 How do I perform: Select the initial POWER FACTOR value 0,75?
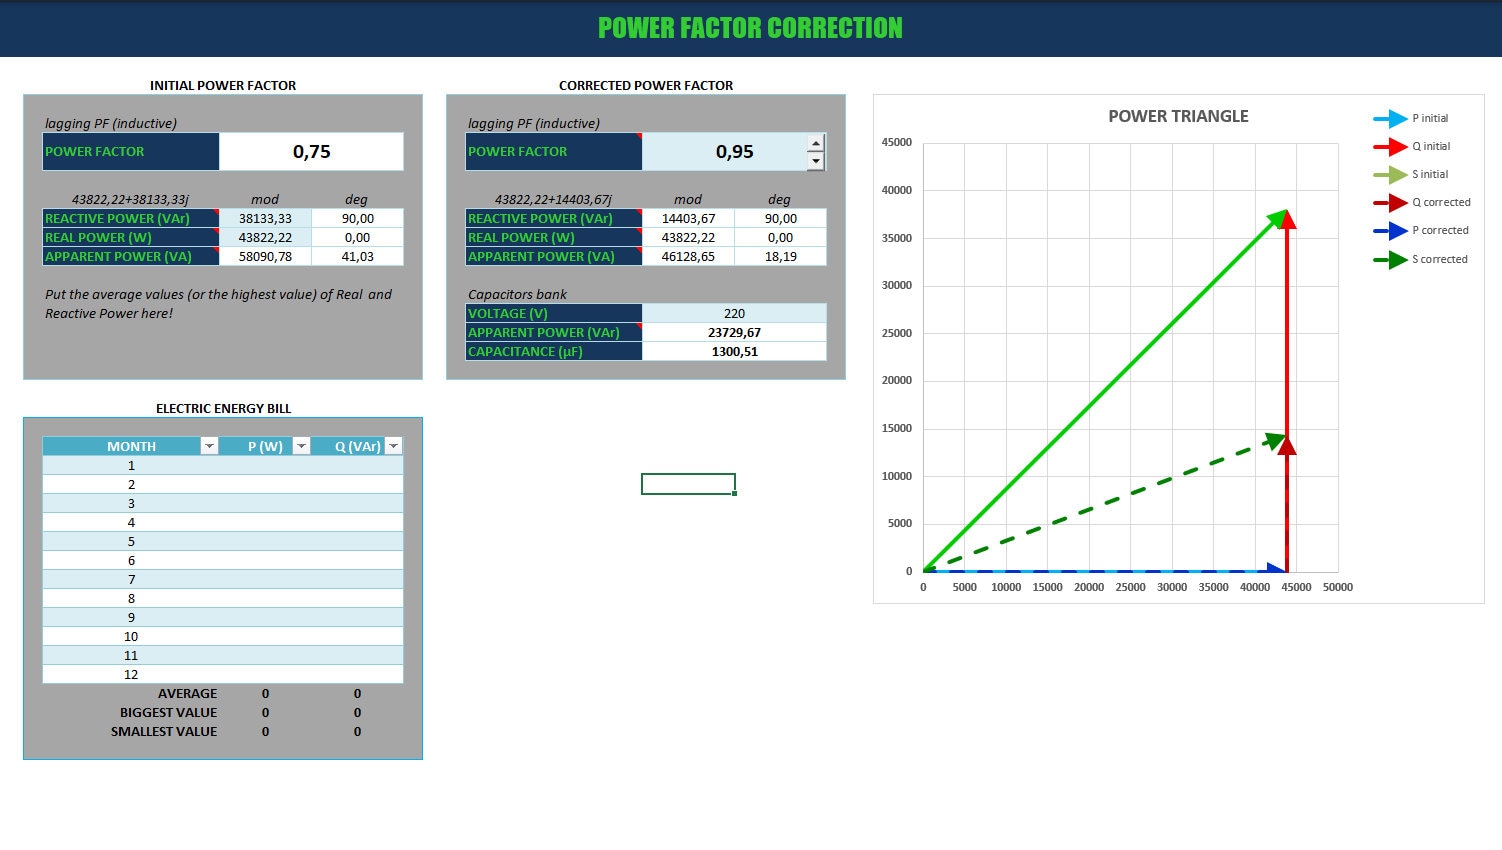point(311,151)
